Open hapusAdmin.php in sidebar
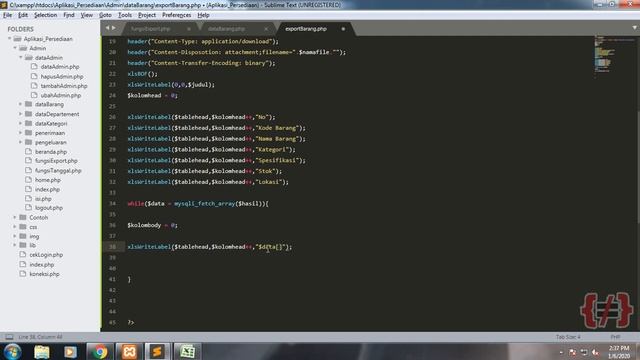This screenshot has height=360, width=640. tap(62, 76)
